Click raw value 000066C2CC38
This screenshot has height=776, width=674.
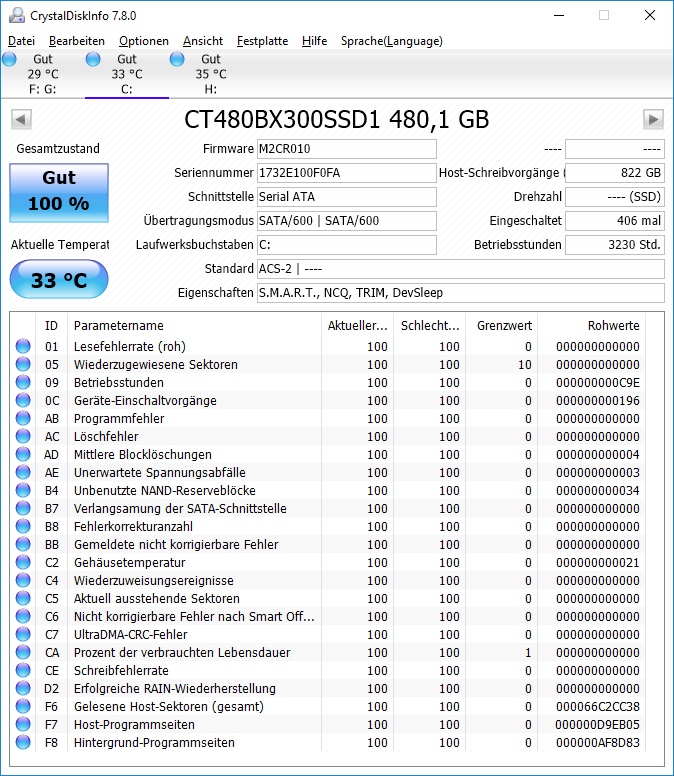tap(597, 706)
